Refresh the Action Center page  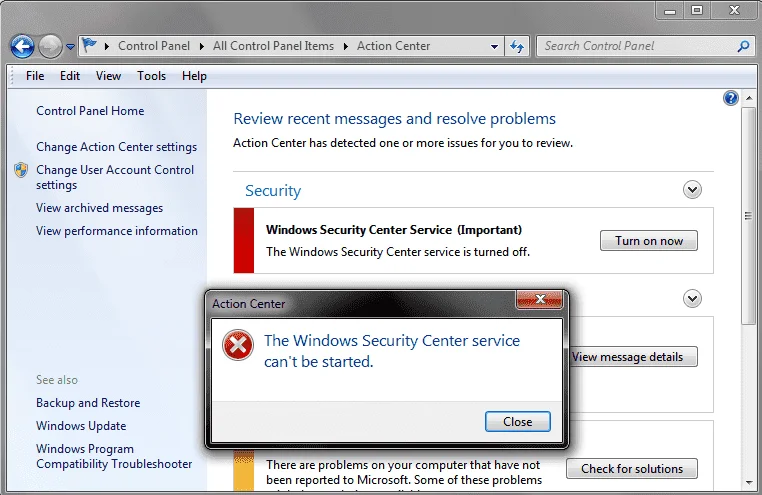[517, 47]
